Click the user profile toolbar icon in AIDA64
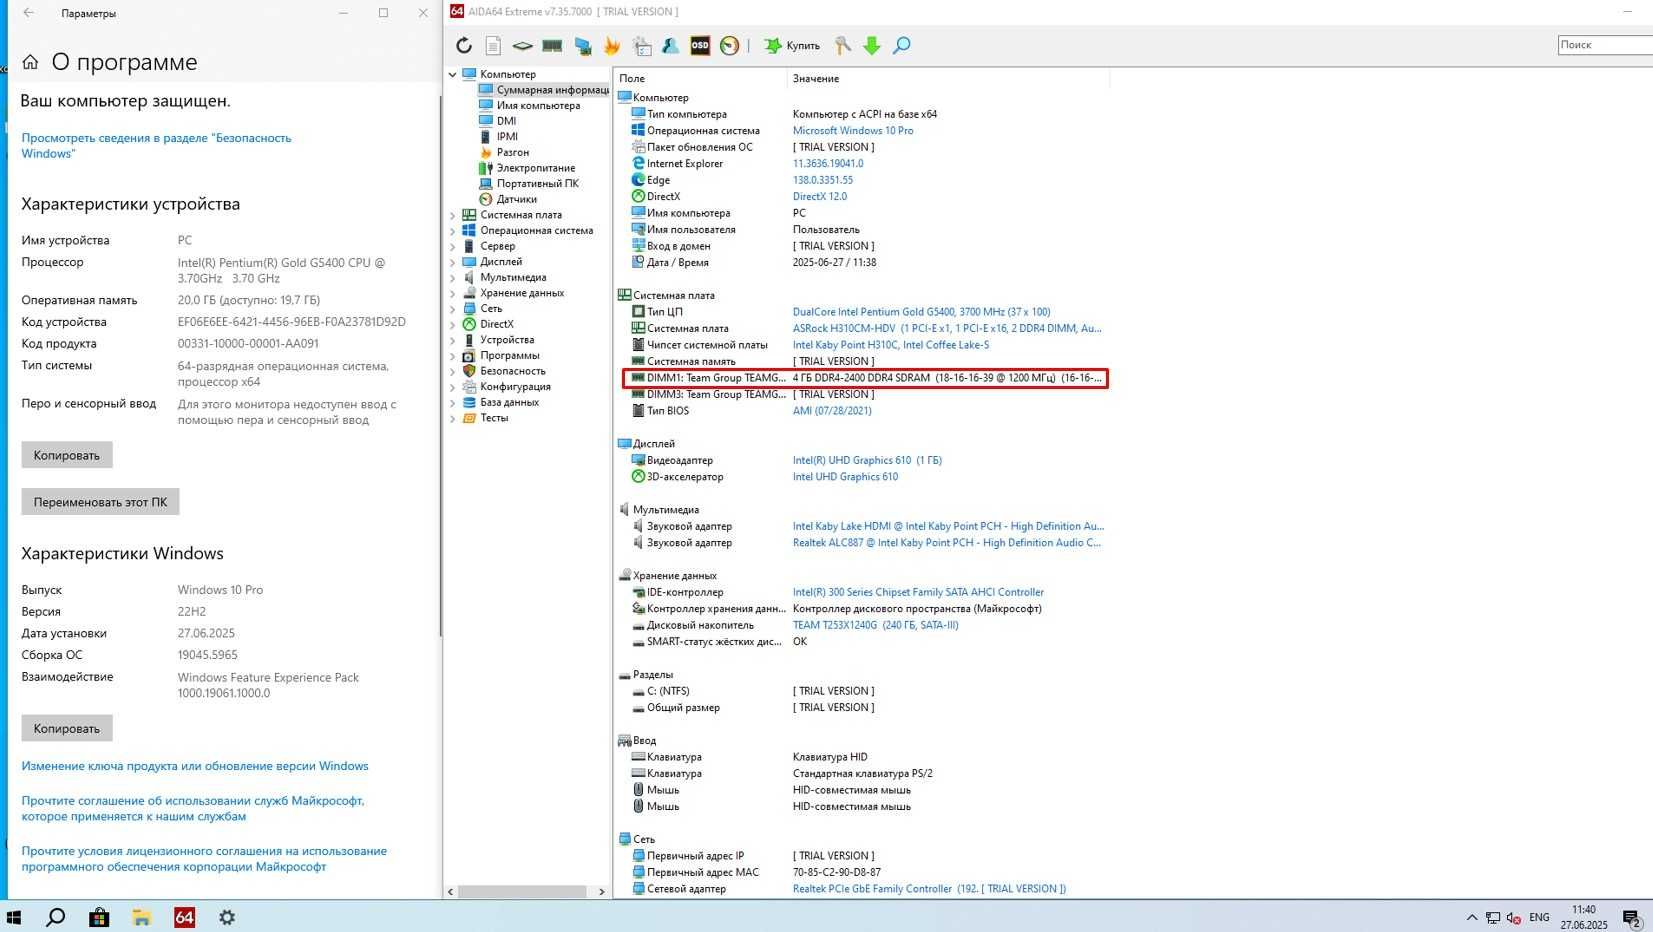1653x932 pixels. [670, 45]
